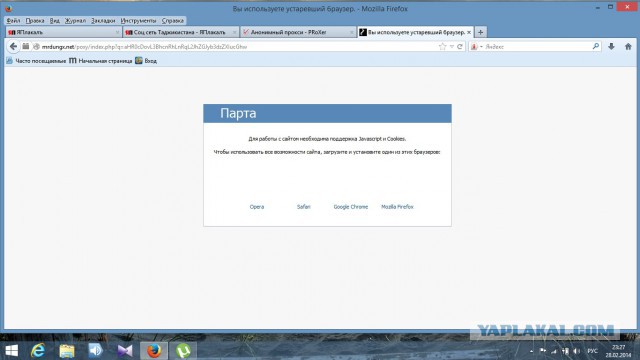This screenshot has width=640, height=360.
Task: Switch input language РУС indicator
Action: tap(593, 351)
